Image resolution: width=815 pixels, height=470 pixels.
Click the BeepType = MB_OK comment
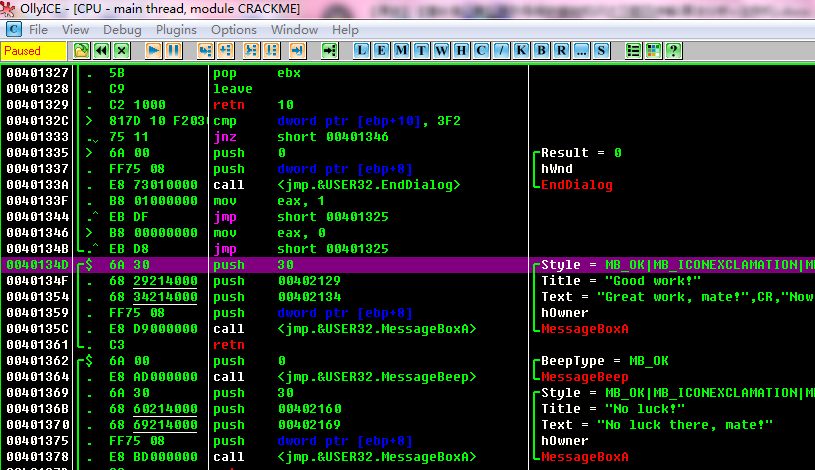coord(605,361)
